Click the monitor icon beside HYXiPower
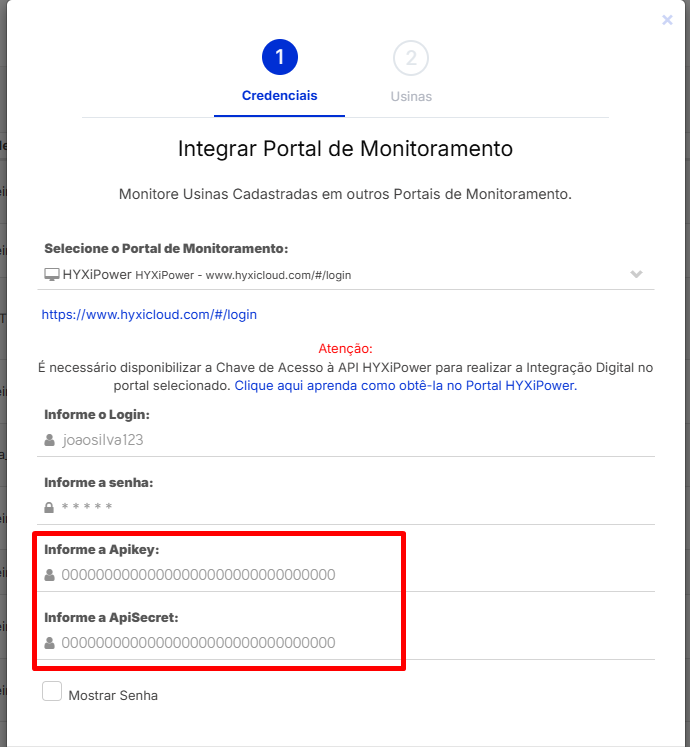The width and height of the screenshot is (690, 747). (x=51, y=274)
